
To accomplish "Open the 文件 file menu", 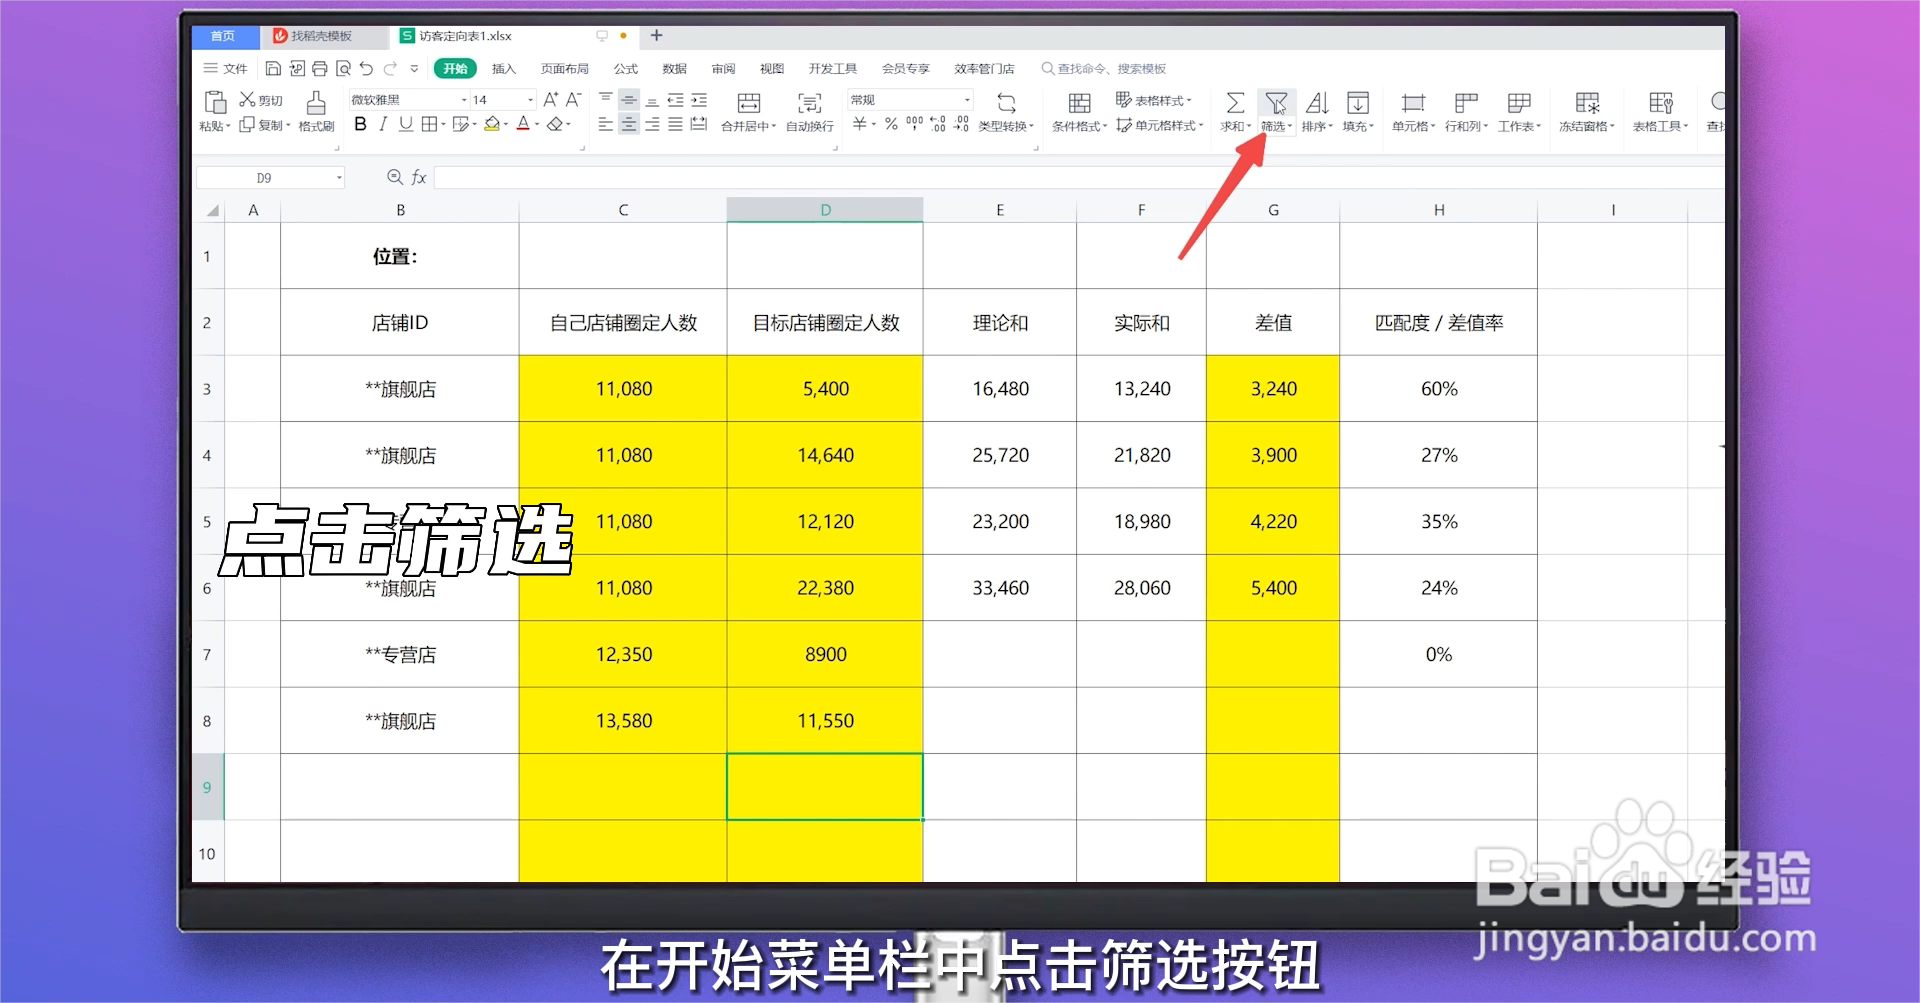I will click(225, 68).
